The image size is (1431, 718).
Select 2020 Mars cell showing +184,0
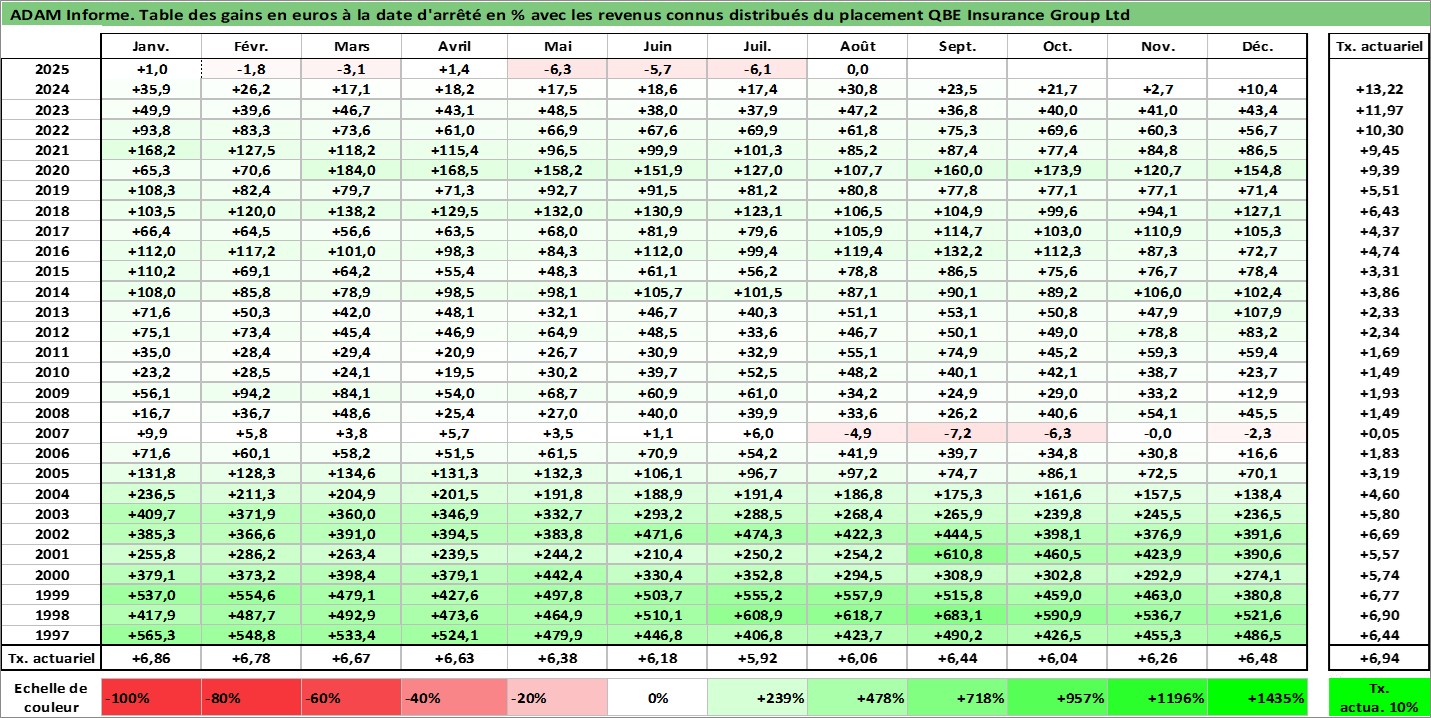(x=353, y=171)
